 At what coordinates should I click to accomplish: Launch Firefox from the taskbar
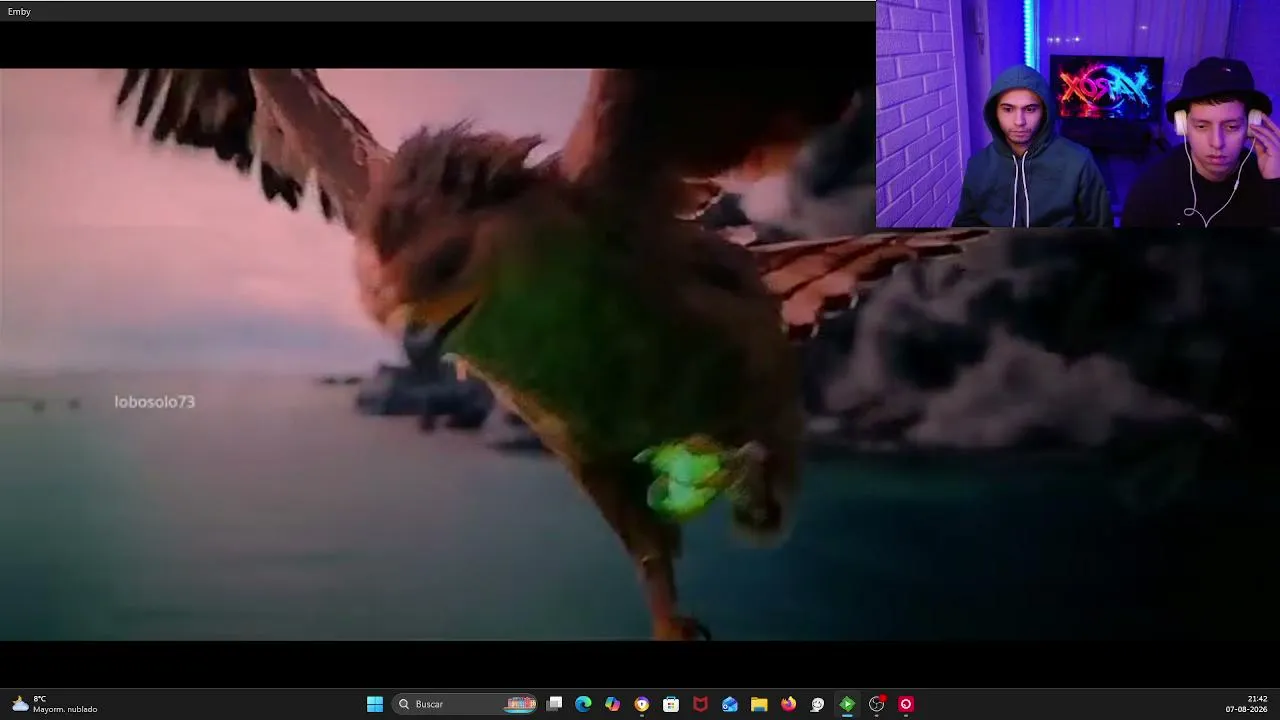click(x=788, y=704)
